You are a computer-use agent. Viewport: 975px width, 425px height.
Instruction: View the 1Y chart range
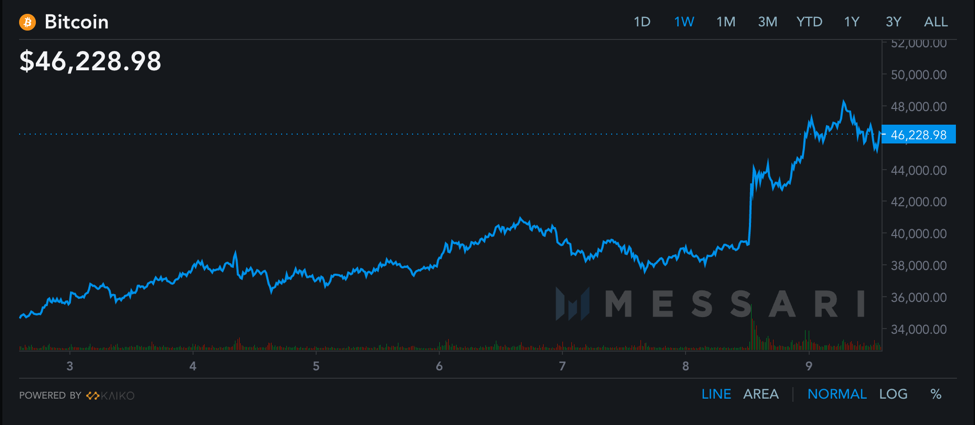tap(851, 22)
